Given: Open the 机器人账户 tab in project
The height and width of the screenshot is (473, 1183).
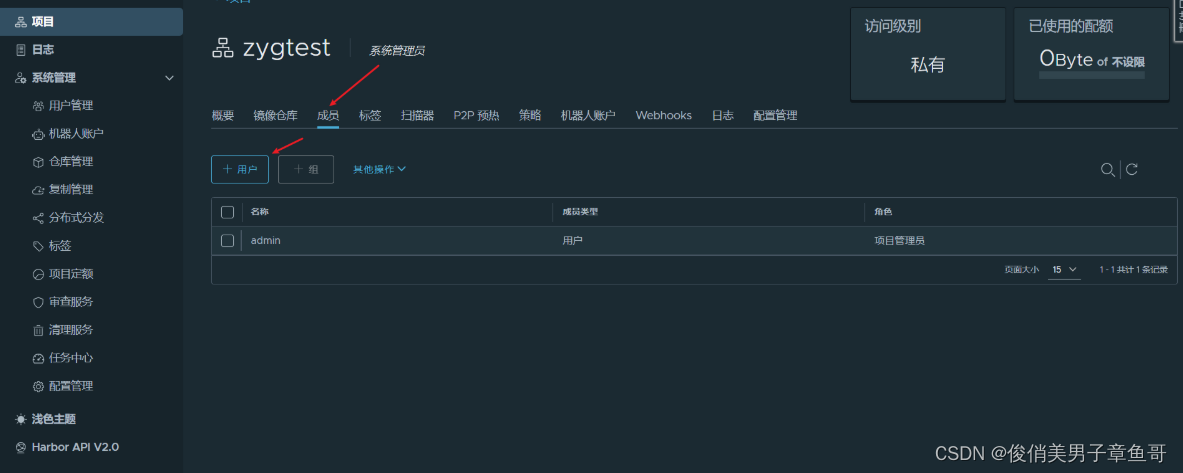Looking at the screenshot, I should (588, 115).
